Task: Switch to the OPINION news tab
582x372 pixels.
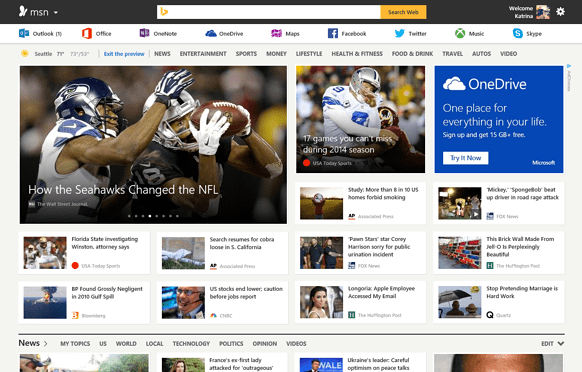Action: [265, 344]
